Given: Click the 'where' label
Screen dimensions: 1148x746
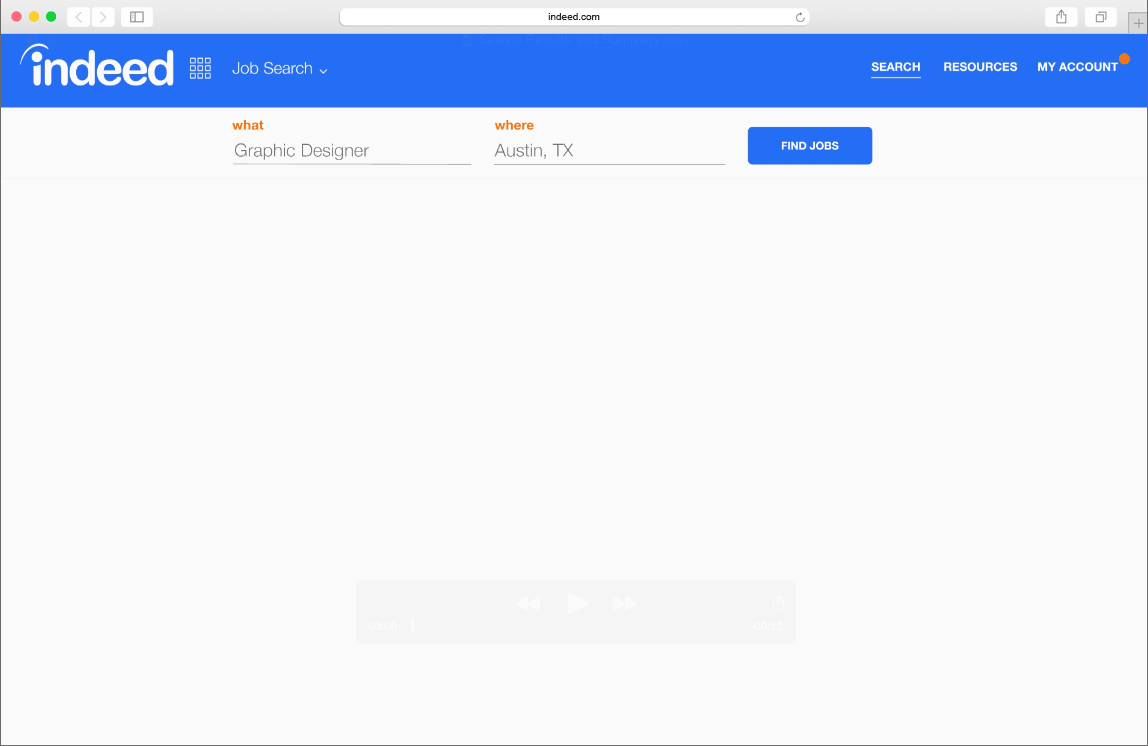Looking at the screenshot, I should [514, 125].
